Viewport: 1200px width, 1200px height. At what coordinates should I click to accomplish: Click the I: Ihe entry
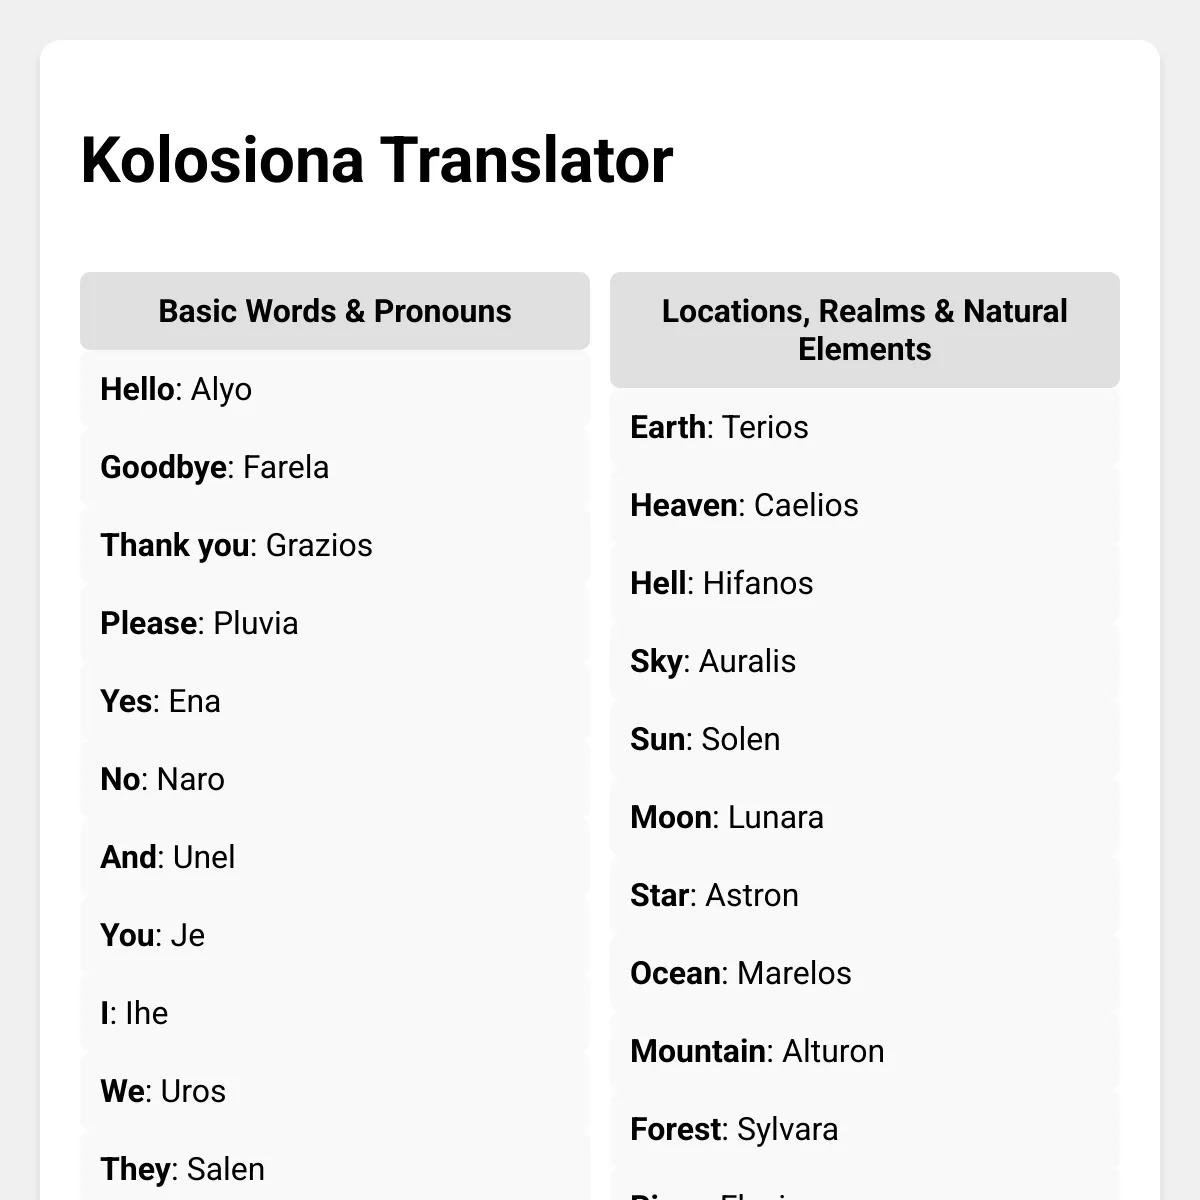(335, 1013)
